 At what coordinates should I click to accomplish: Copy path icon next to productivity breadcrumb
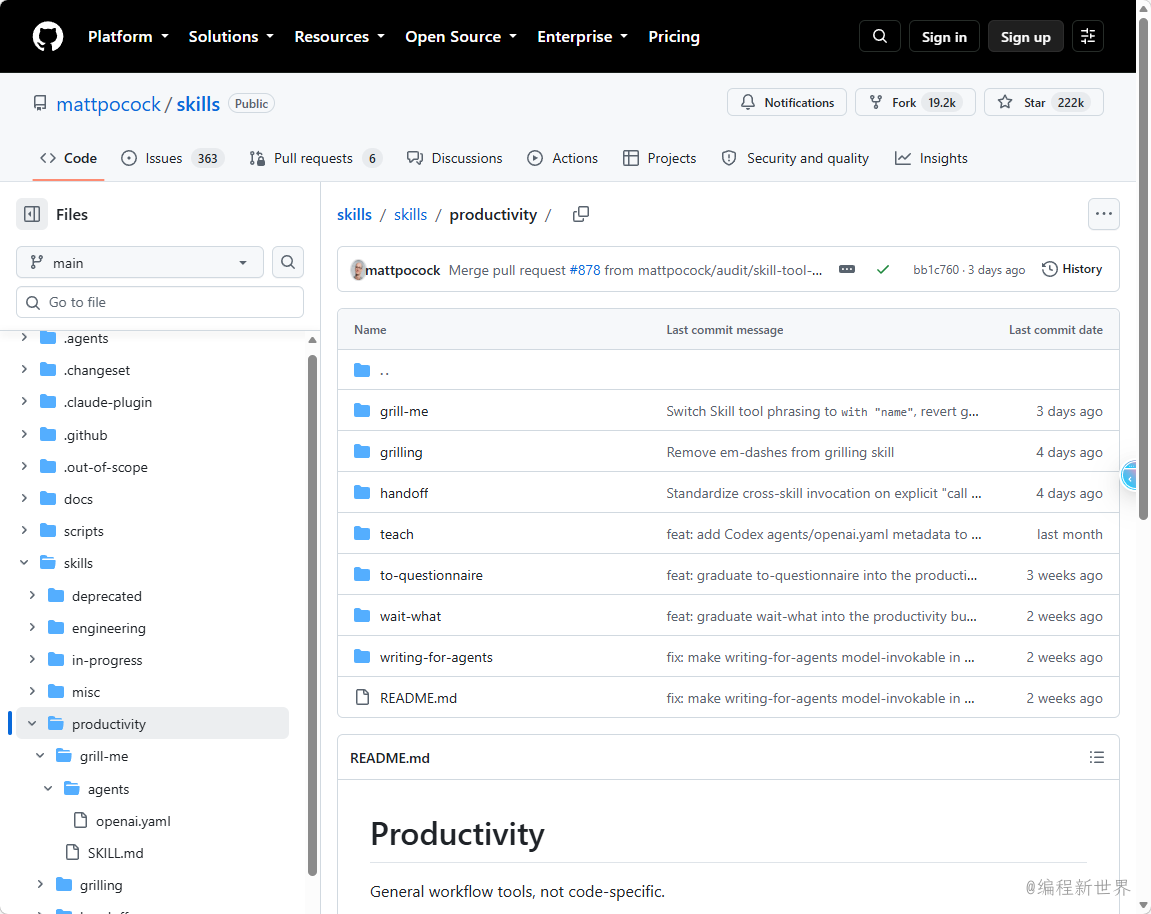[581, 214]
